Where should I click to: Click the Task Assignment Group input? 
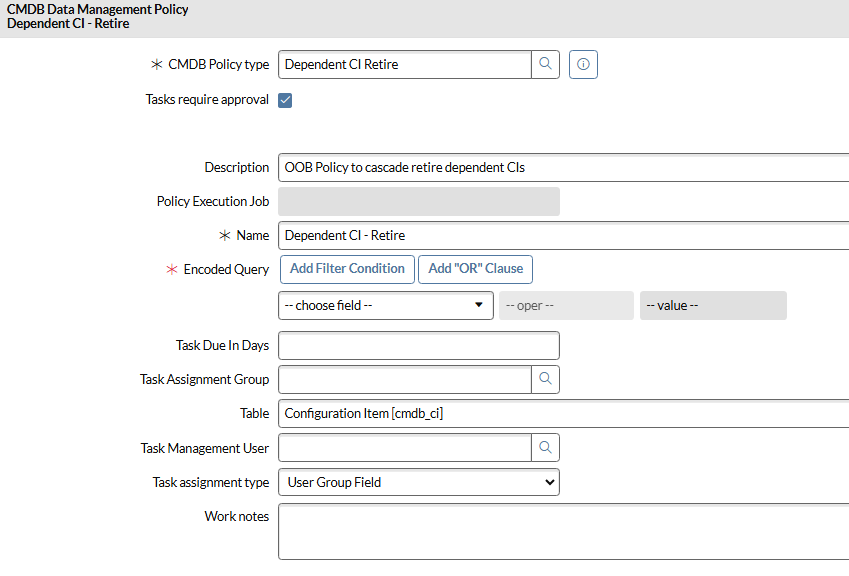pos(404,379)
